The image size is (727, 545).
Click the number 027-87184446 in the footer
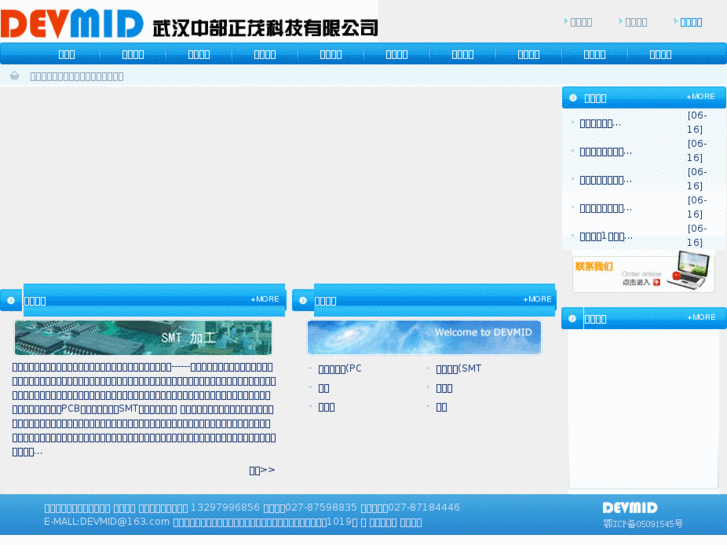click(424, 507)
